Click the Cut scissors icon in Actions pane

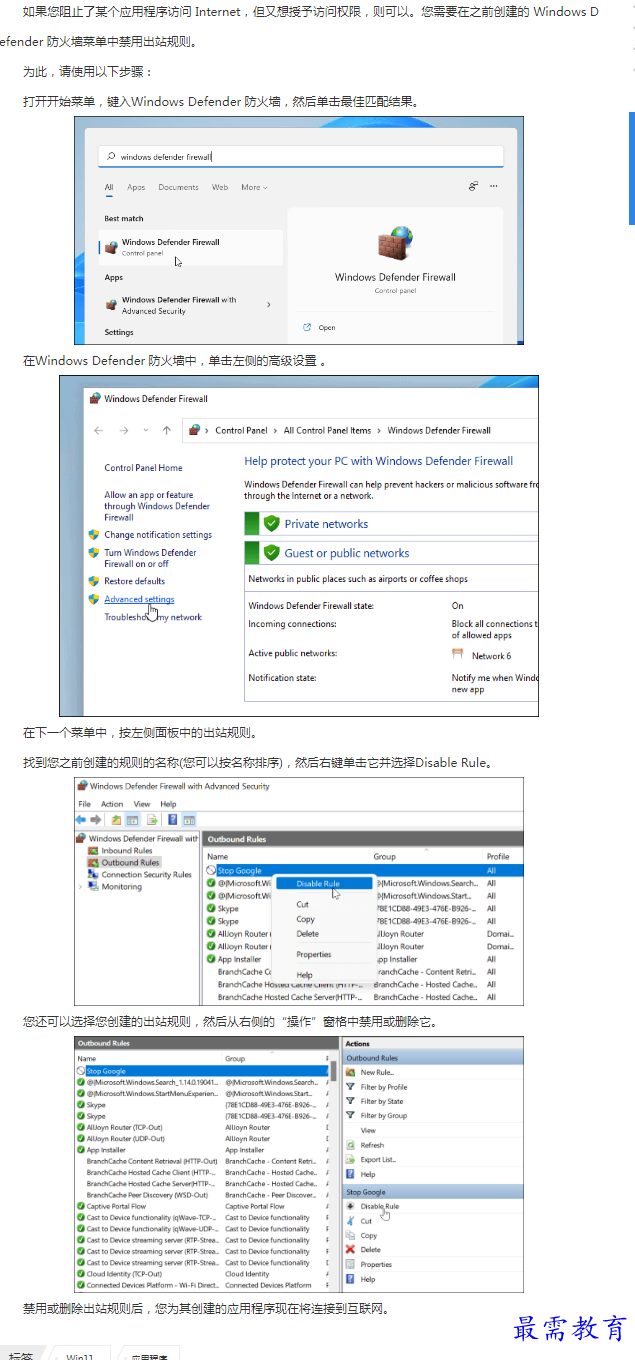click(350, 1221)
